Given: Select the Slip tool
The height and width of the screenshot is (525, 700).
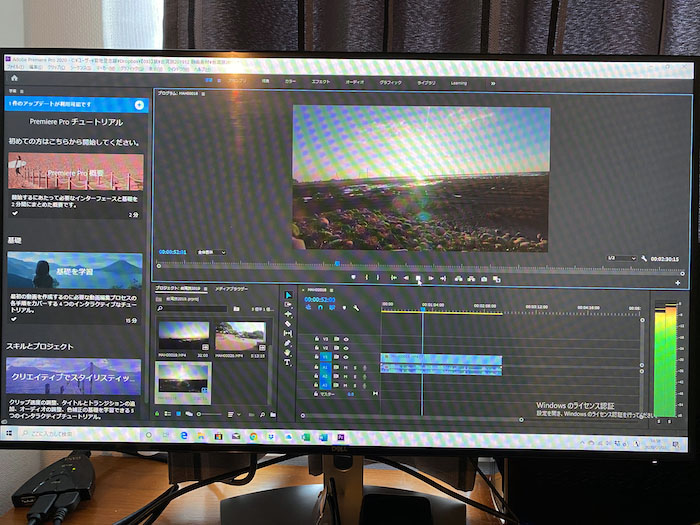Looking at the screenshot, I should 288,333.
